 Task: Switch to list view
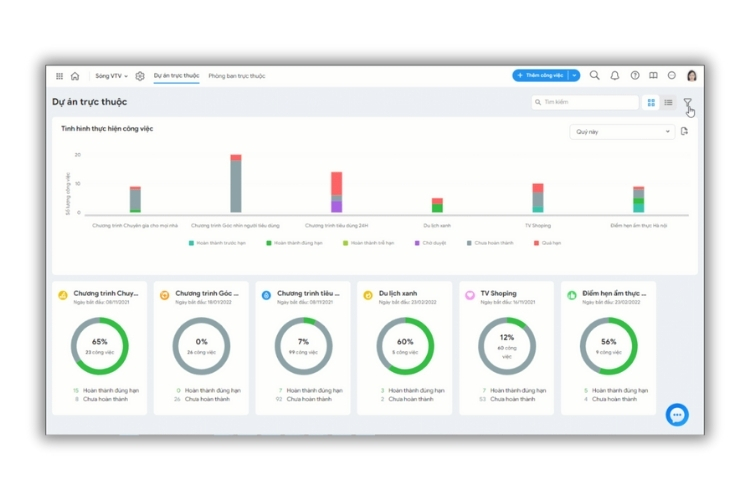tap(668, 102)
